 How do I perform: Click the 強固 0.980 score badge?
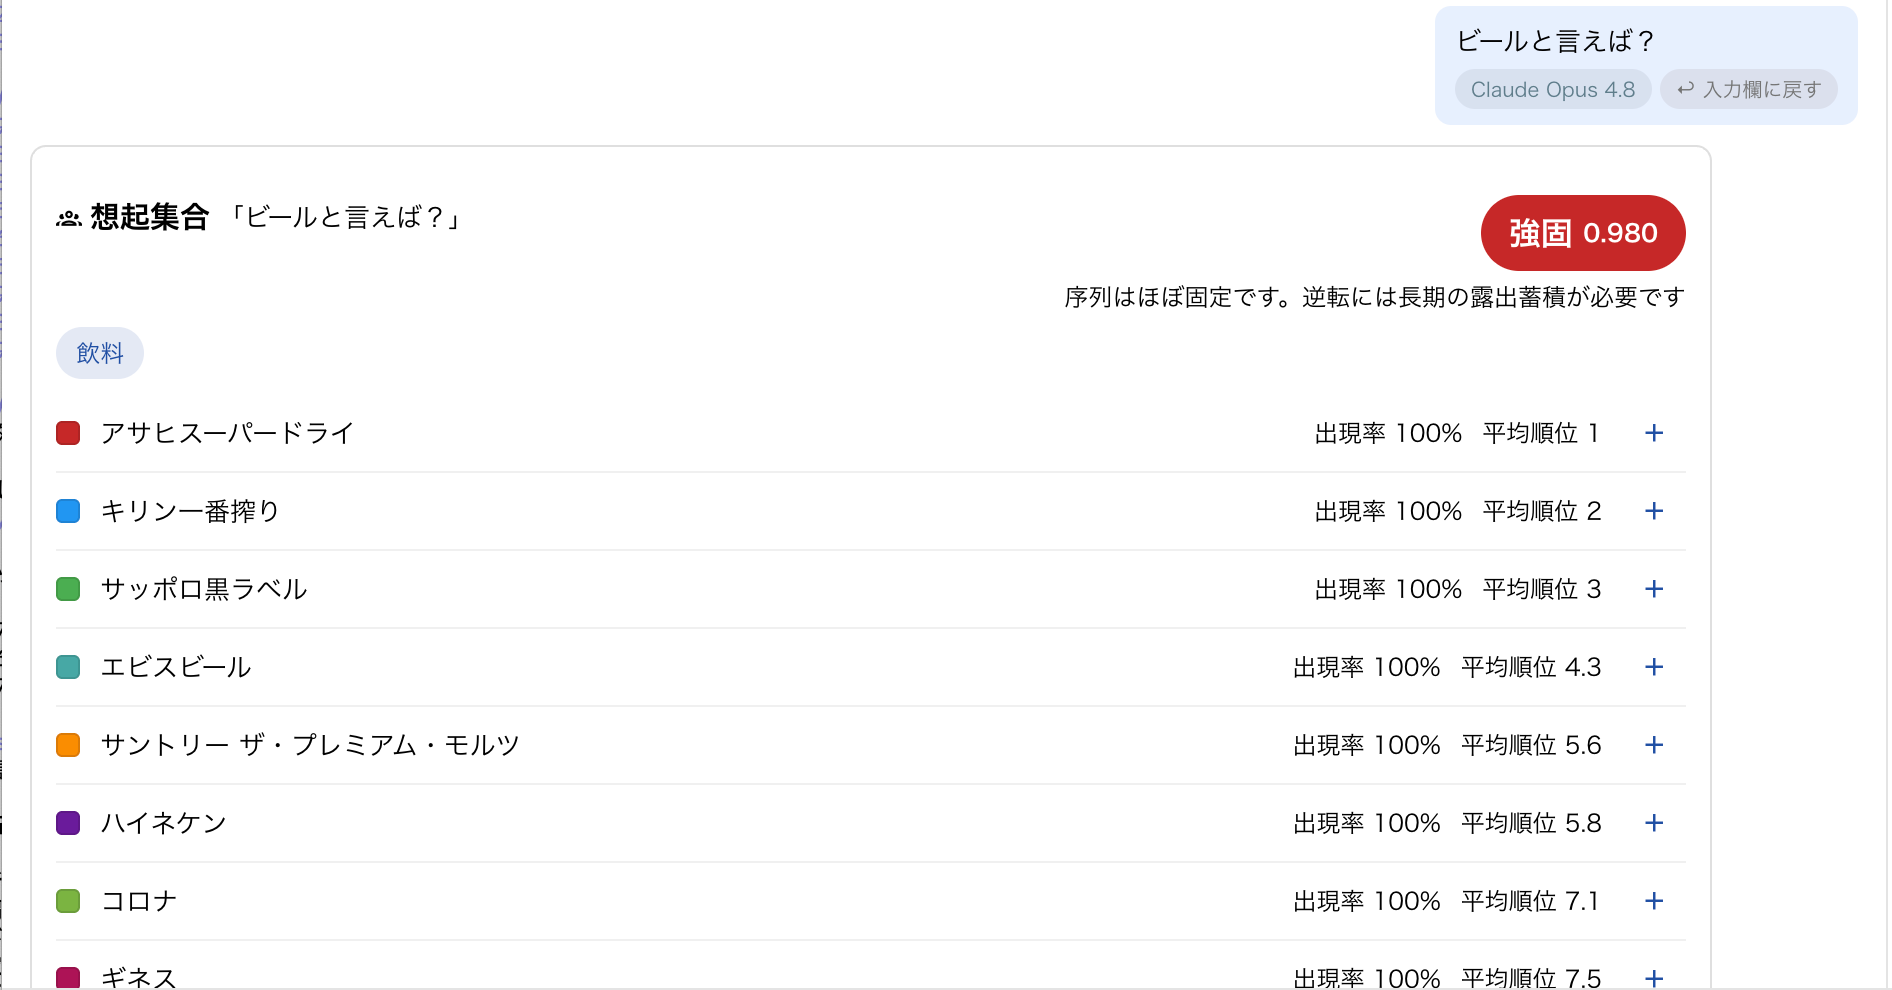coord(1583,233)
